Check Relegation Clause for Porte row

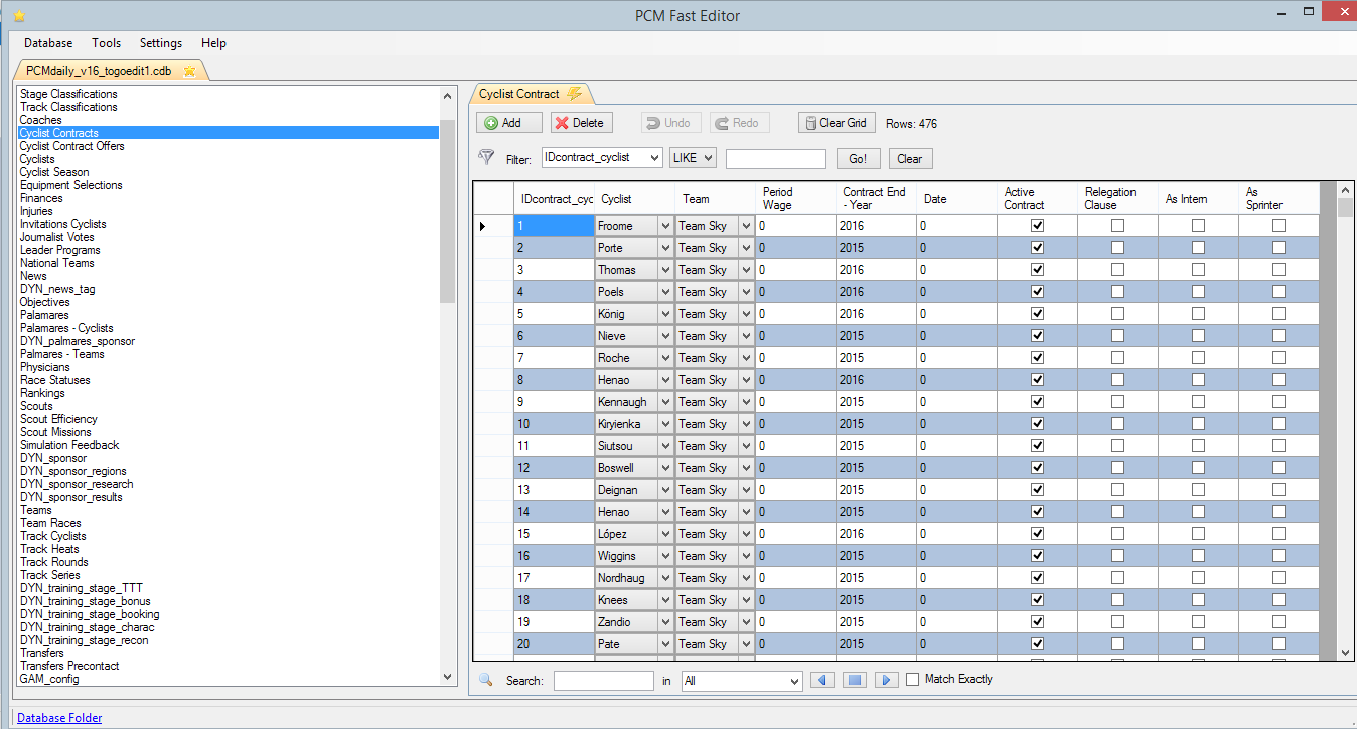[x=1117, y=248]
